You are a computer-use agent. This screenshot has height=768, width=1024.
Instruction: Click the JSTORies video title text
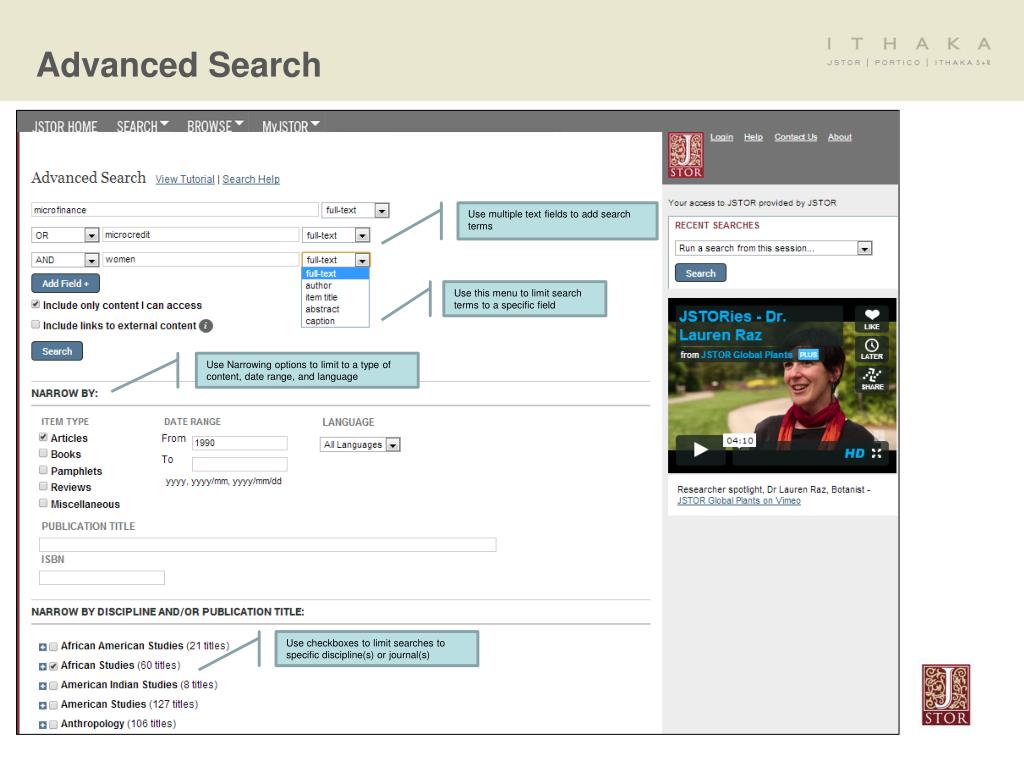pos(732,325)
